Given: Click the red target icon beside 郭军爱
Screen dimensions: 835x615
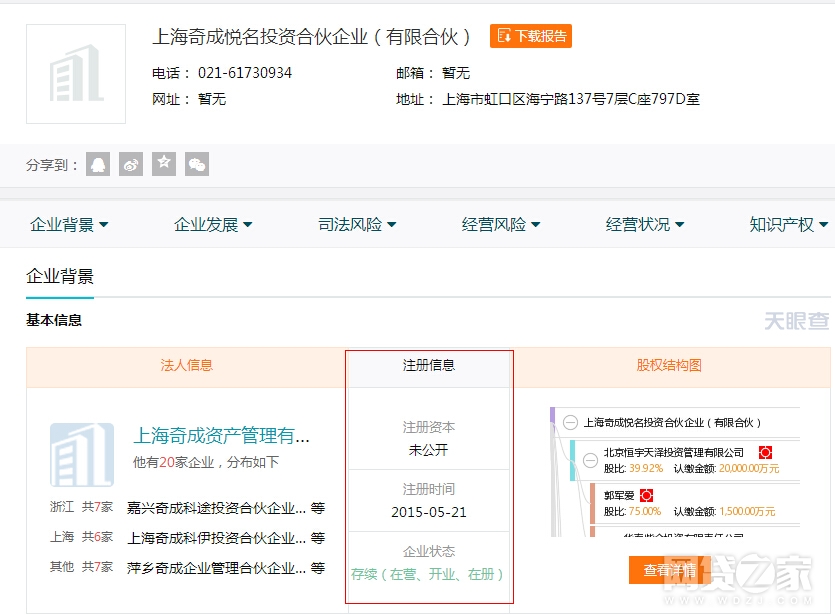Looking at the screenshot, I should pyautogui.click(x=647, y=495).
